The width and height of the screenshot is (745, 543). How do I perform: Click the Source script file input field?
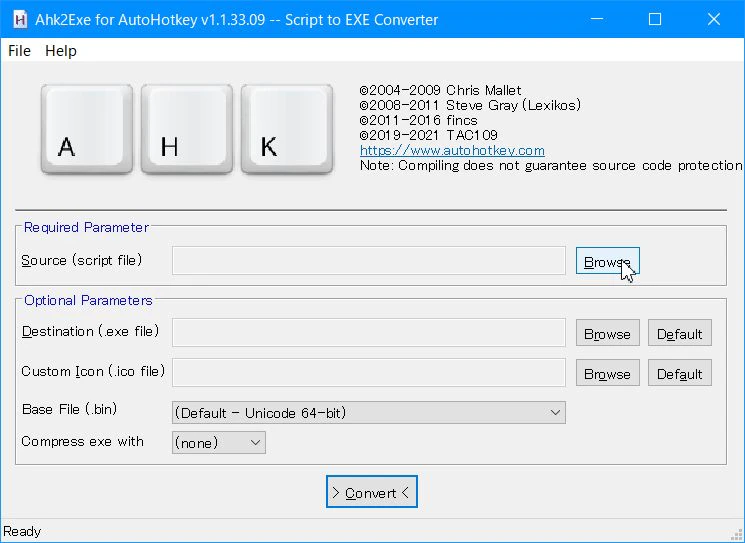click(x=369, y=260)
